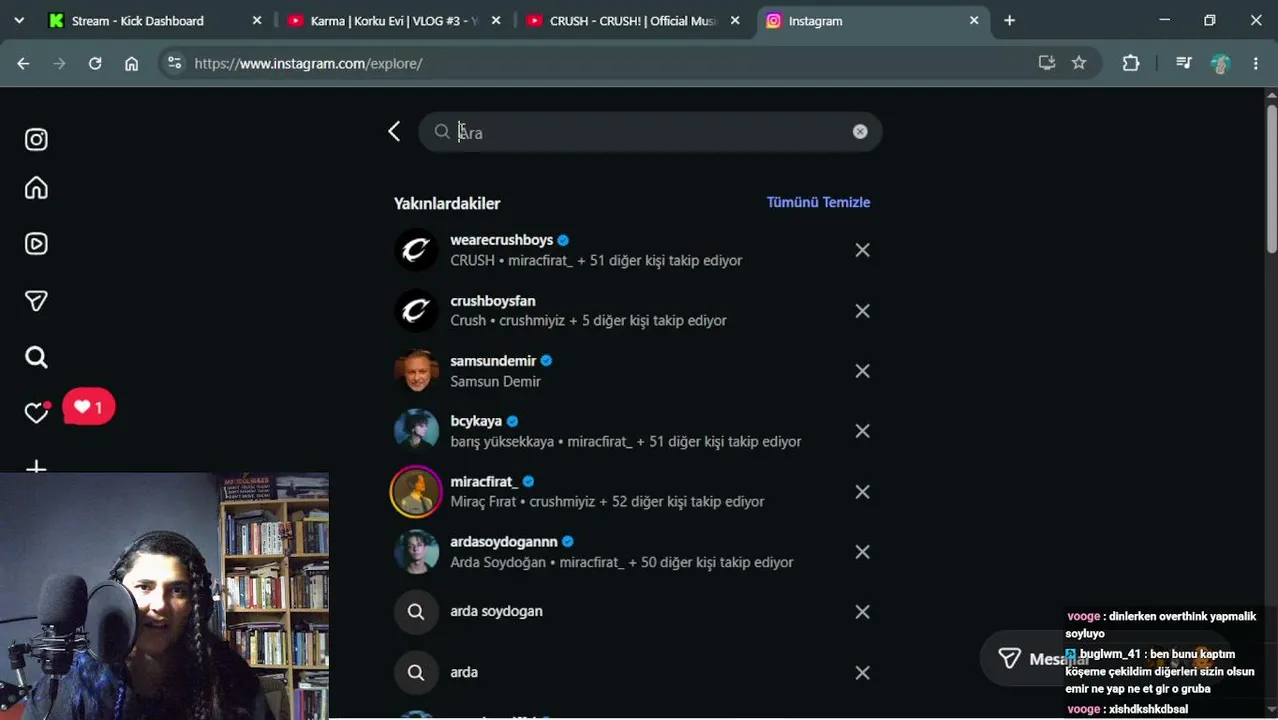Clear all recents with Tümünü Temizle
1278x720 pixels.
(x=818, y=202)
